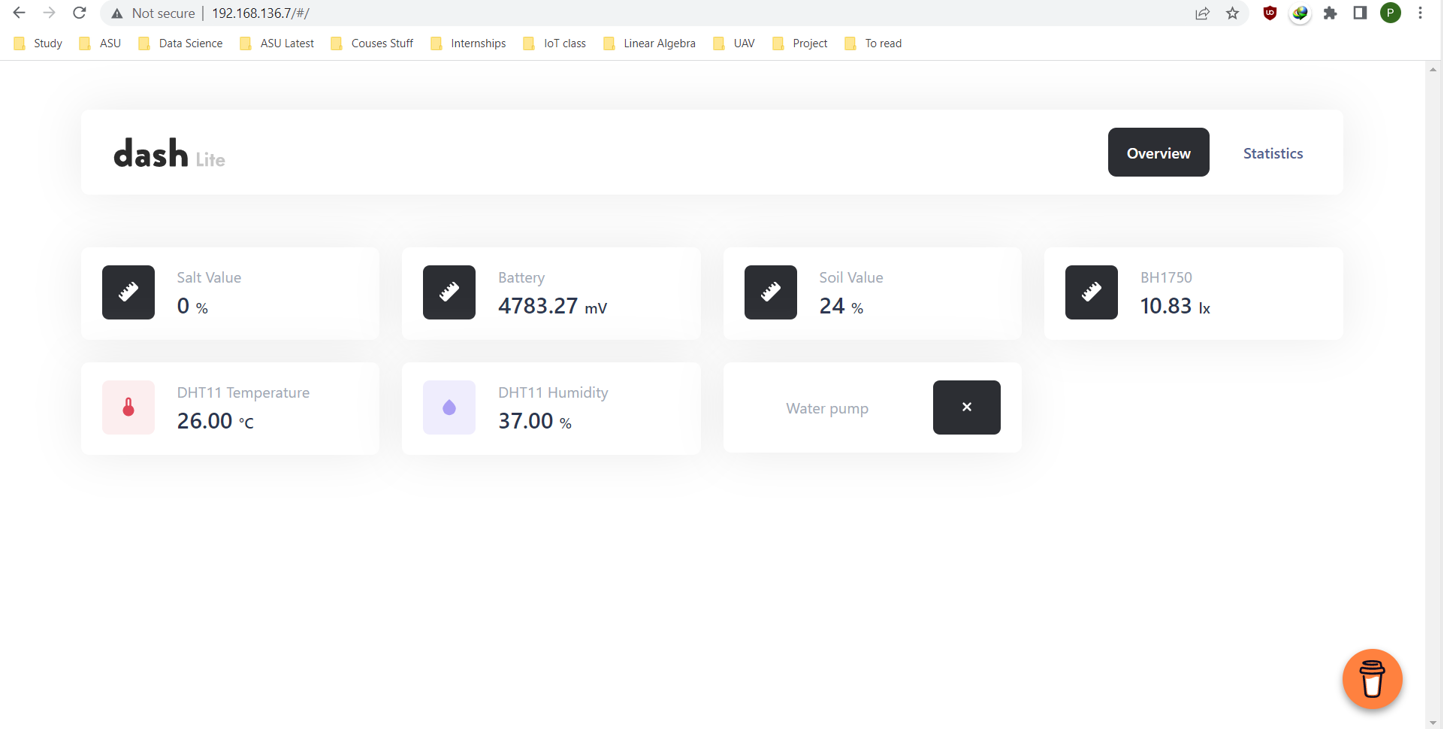Image resolution: width=1443 pixels, height=729 pixels.
Task: Open the To read bookmark folder
Action: pos(873,43)
